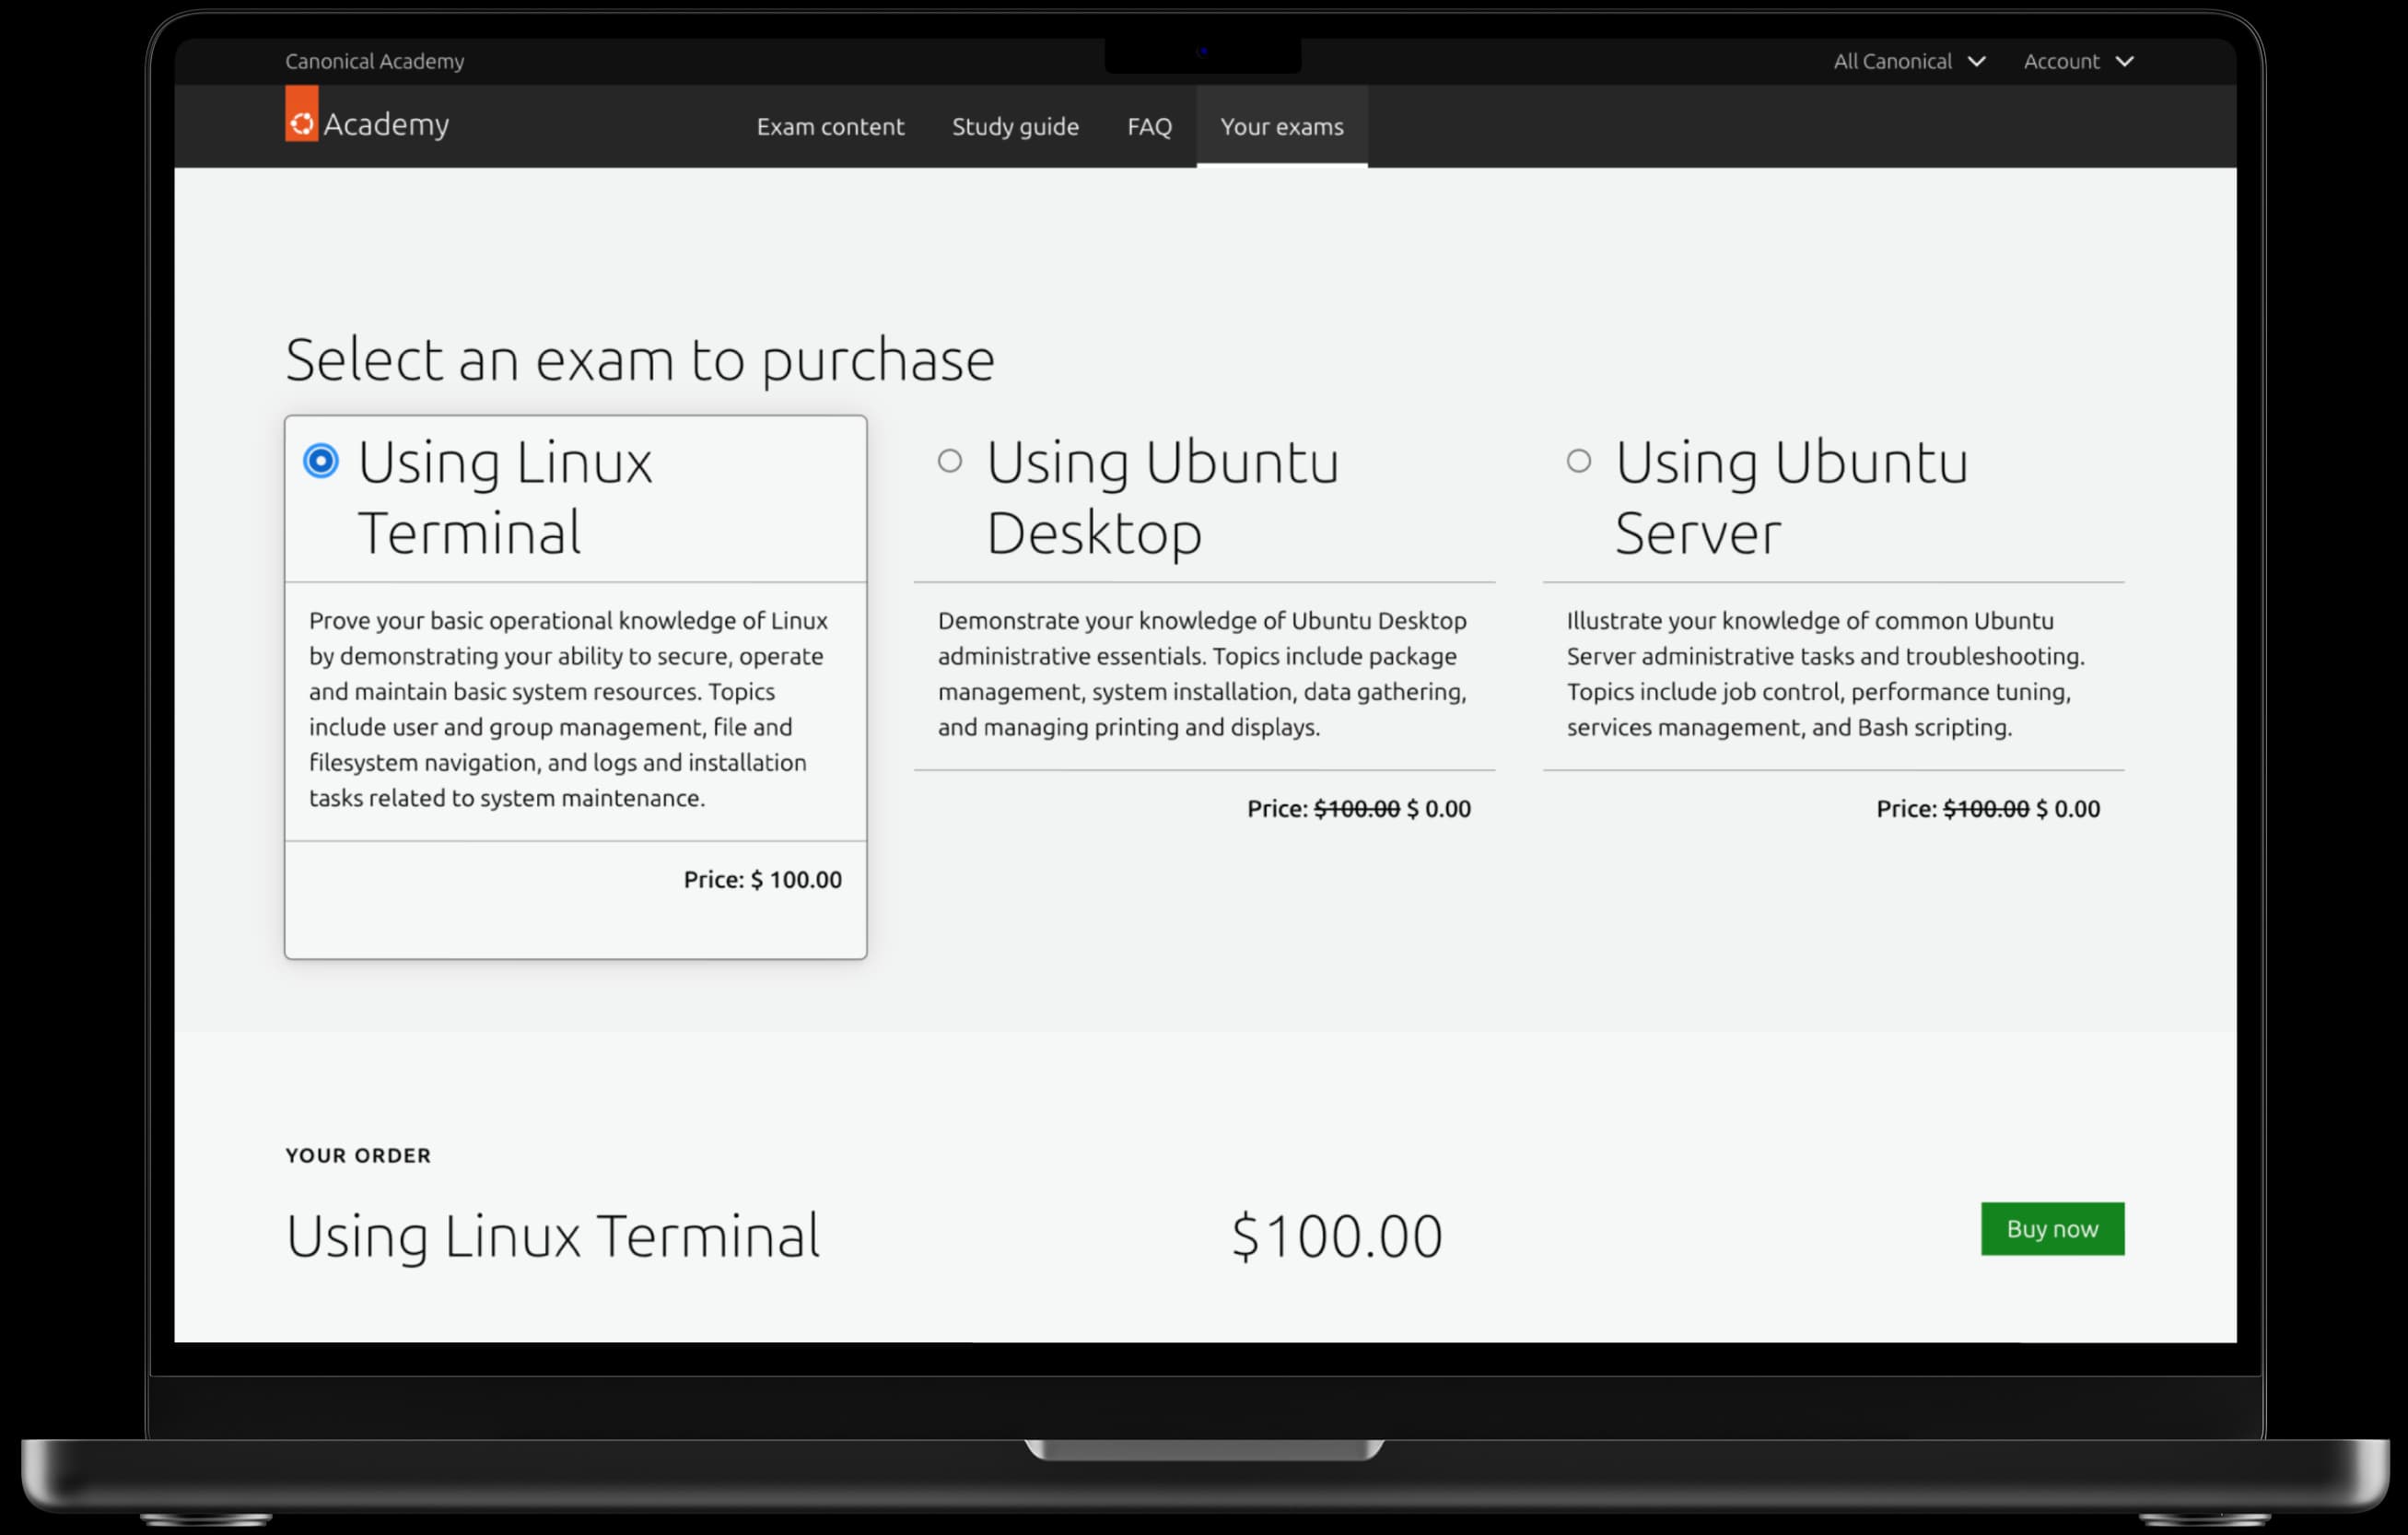The width and height of the screenshot is (2408, 1535).
Task: Select the Using Ubuntu Desktop radio button
Action: coord(950,461)
